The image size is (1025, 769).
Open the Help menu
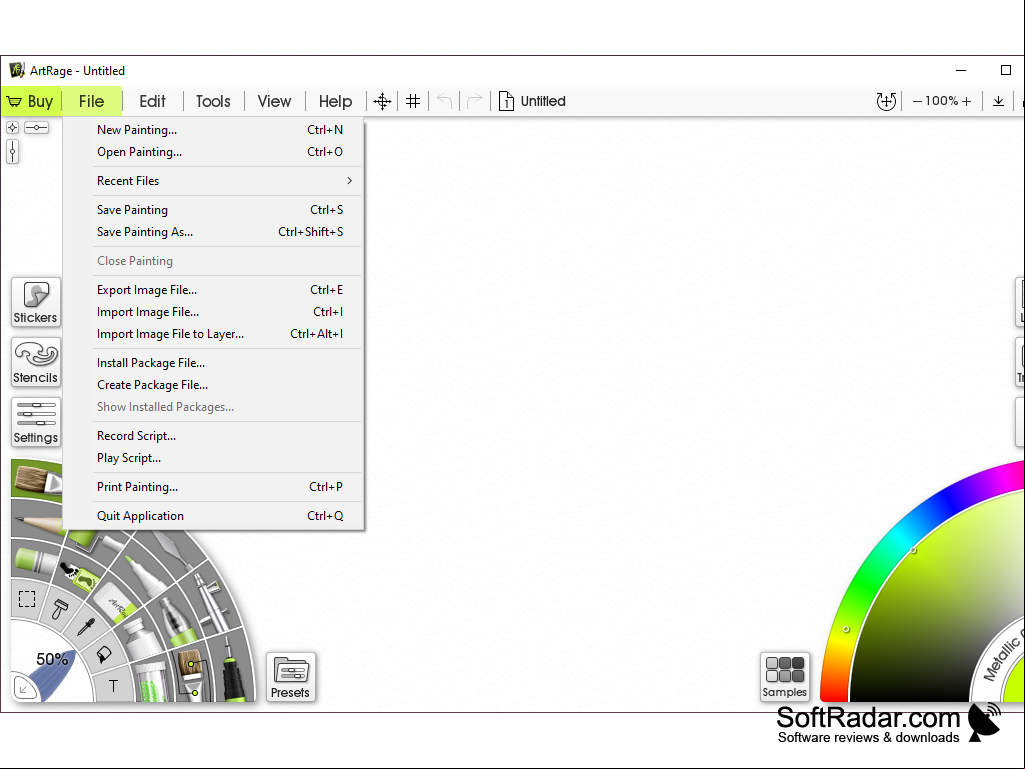click(x=335, y=101)
